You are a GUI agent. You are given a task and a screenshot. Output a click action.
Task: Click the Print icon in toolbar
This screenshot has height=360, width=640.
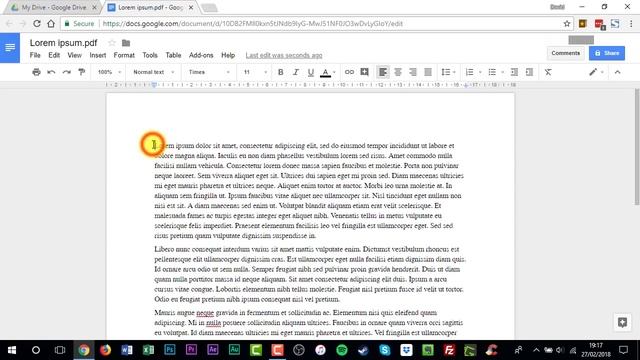coord(36,72)
